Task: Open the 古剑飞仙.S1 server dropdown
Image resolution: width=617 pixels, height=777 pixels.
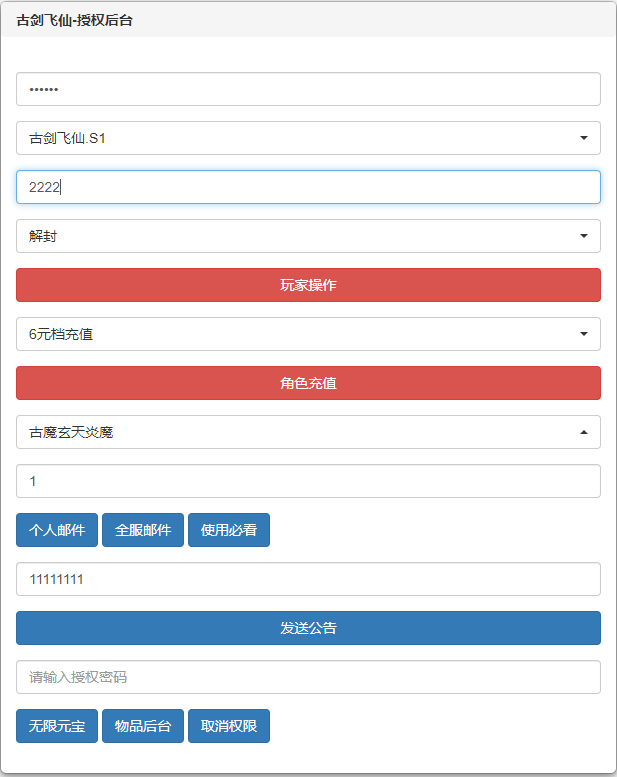Action: (x=308, y=138)
